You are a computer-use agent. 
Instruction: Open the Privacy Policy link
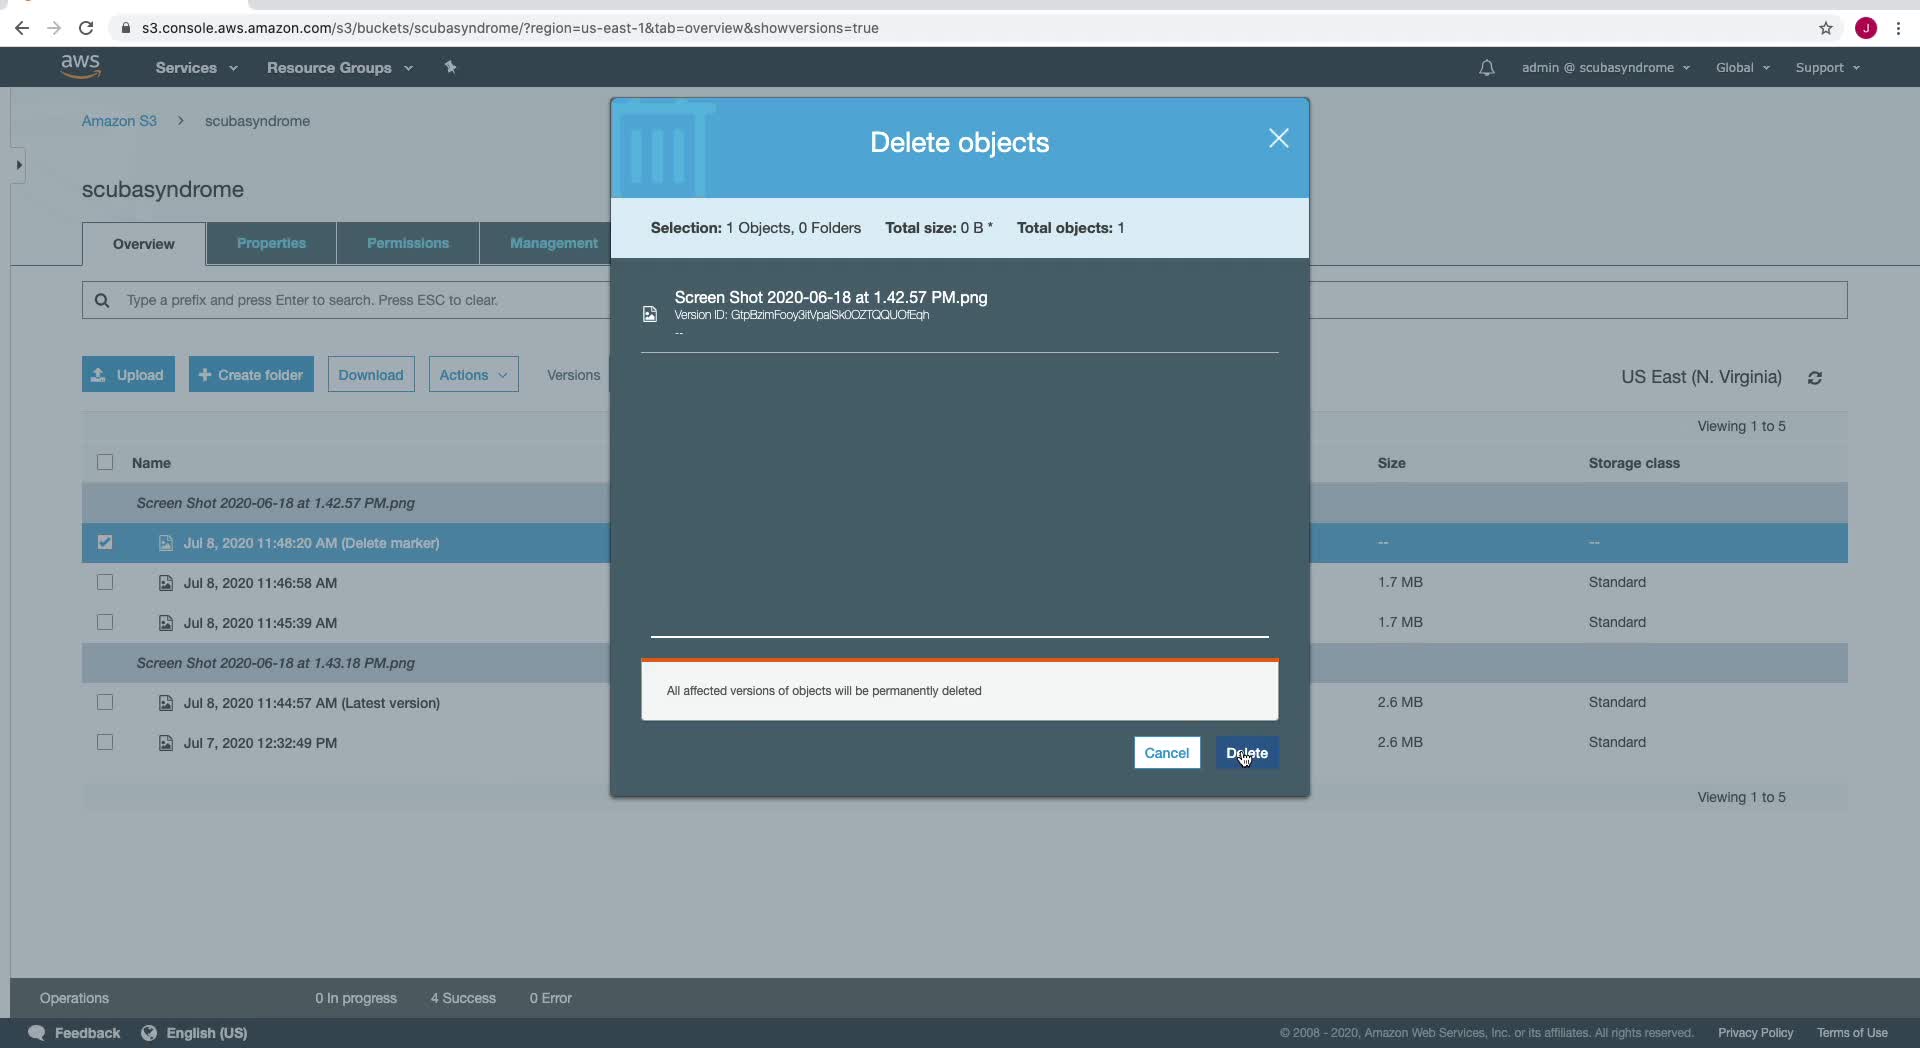tap(1755, 1033)
